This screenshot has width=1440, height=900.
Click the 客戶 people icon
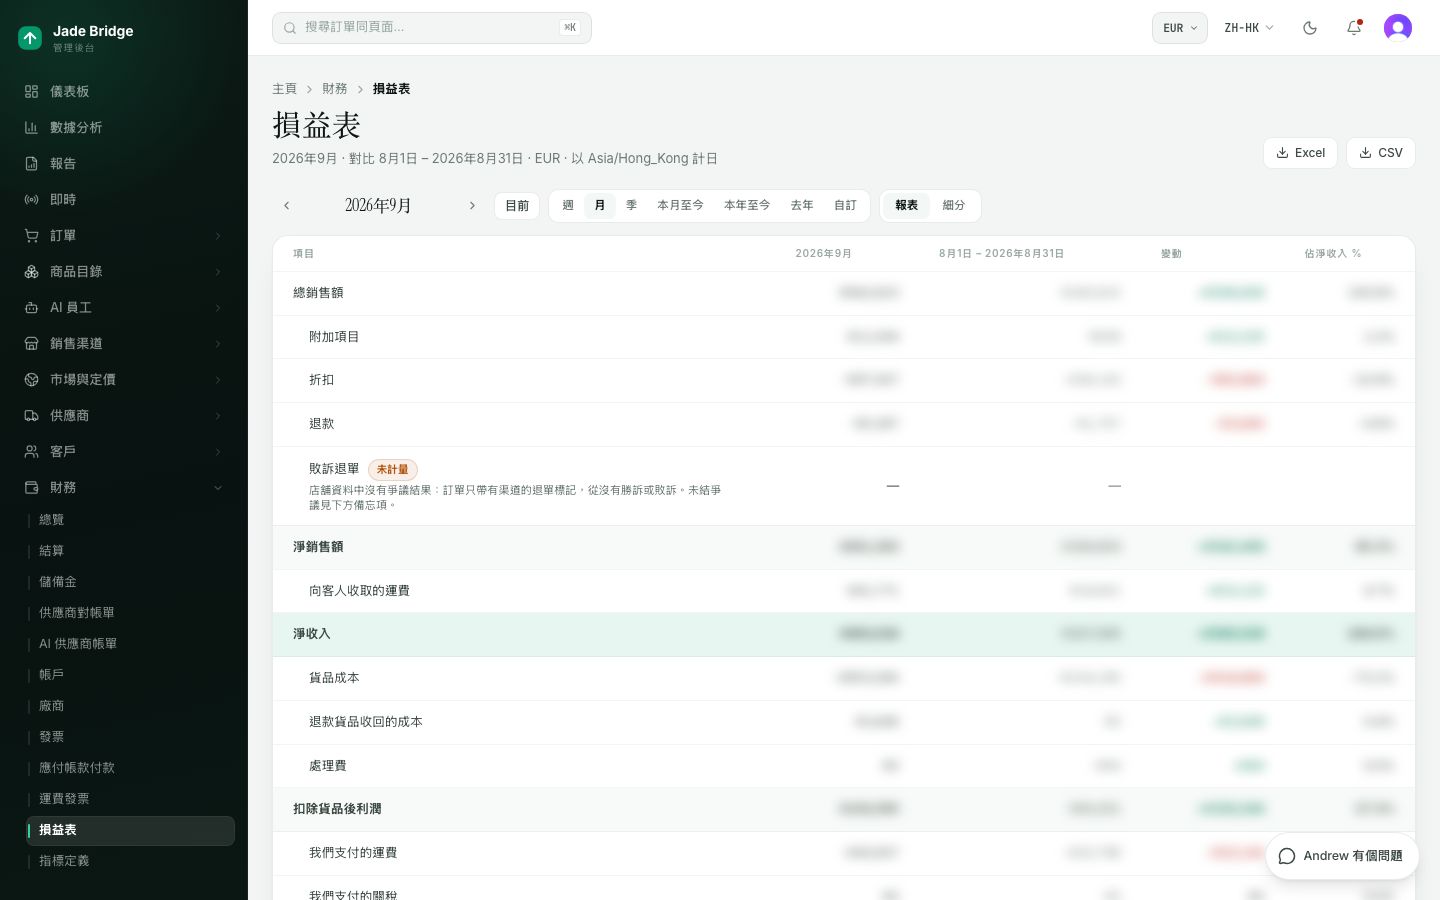tap(32, 452)
